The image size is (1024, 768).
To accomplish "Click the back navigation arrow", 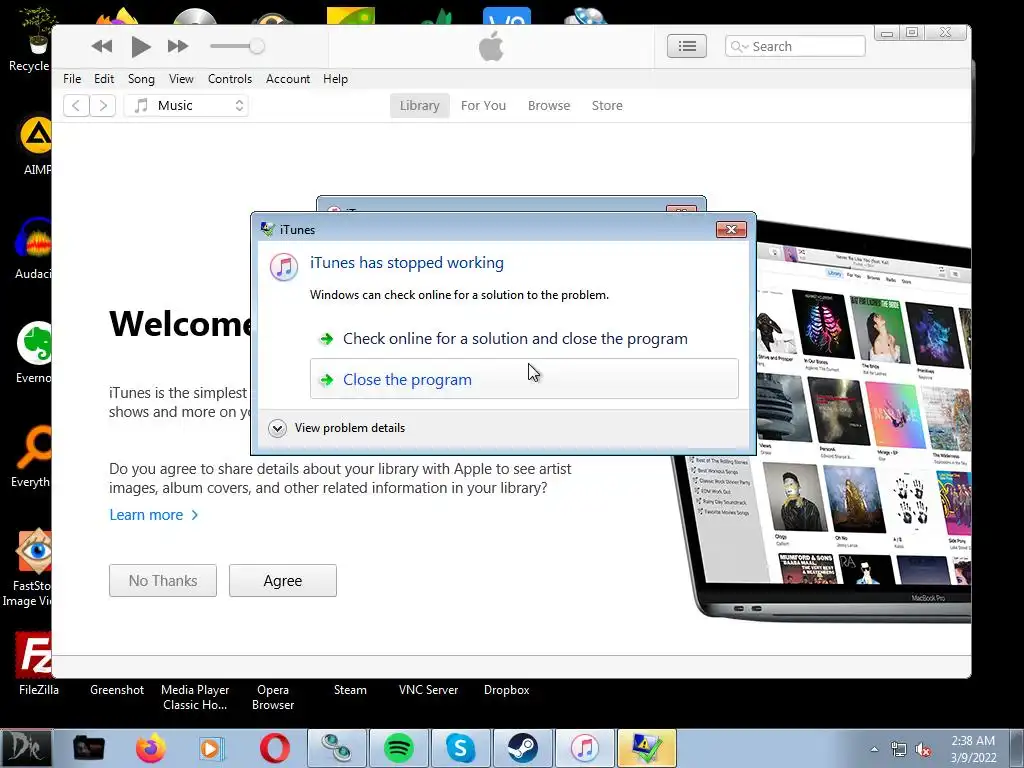I will point(76,105).
